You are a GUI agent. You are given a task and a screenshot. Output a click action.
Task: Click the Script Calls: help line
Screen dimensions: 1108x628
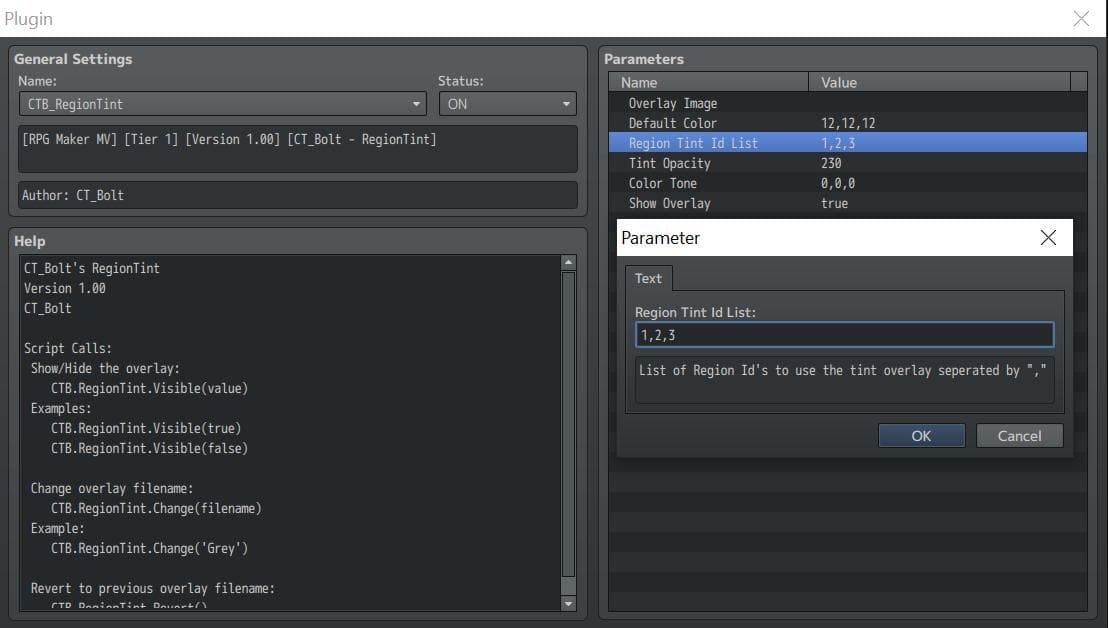(x=68, y=348)
